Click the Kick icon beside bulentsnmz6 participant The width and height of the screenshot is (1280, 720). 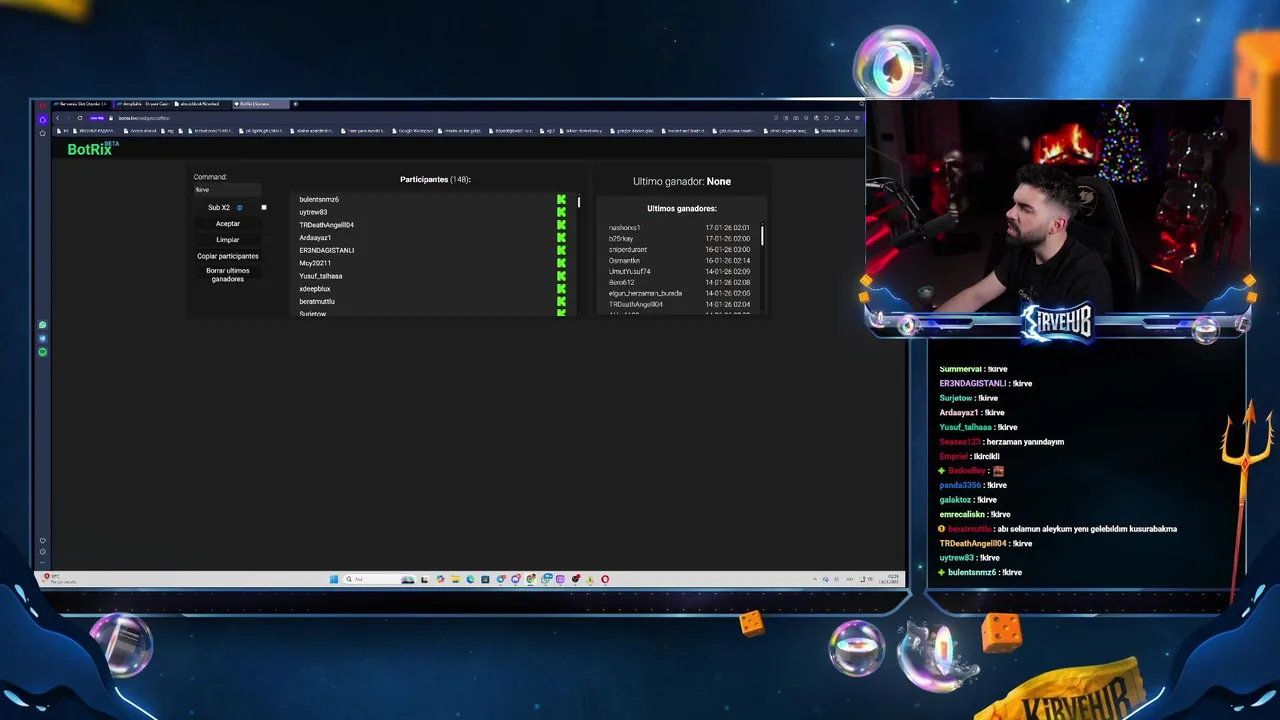(561, 200)
